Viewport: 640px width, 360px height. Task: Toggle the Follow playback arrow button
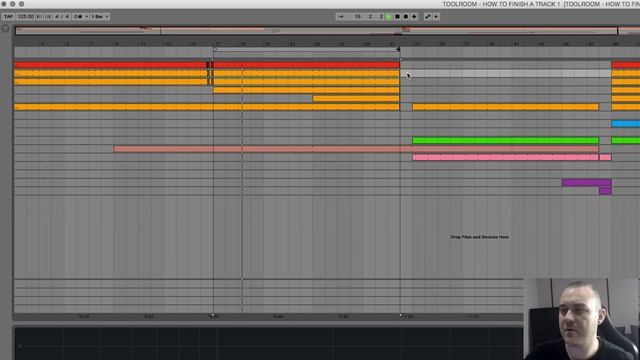(341, 17)
